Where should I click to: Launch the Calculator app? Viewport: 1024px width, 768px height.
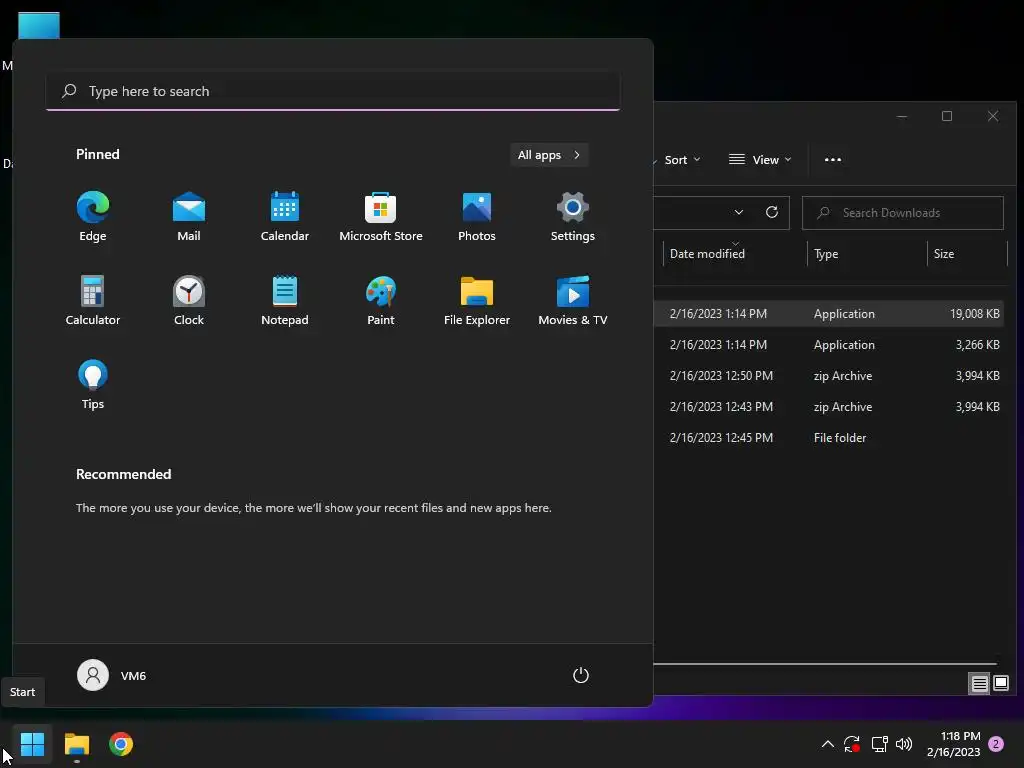(x=93, y=300)
